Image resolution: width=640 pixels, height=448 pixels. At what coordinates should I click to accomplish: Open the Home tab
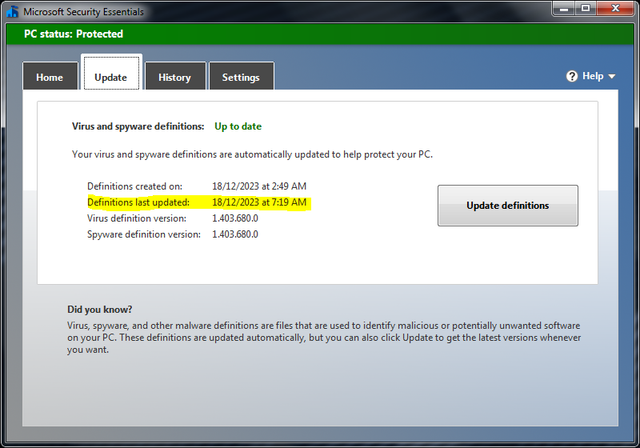pos(50,76)
